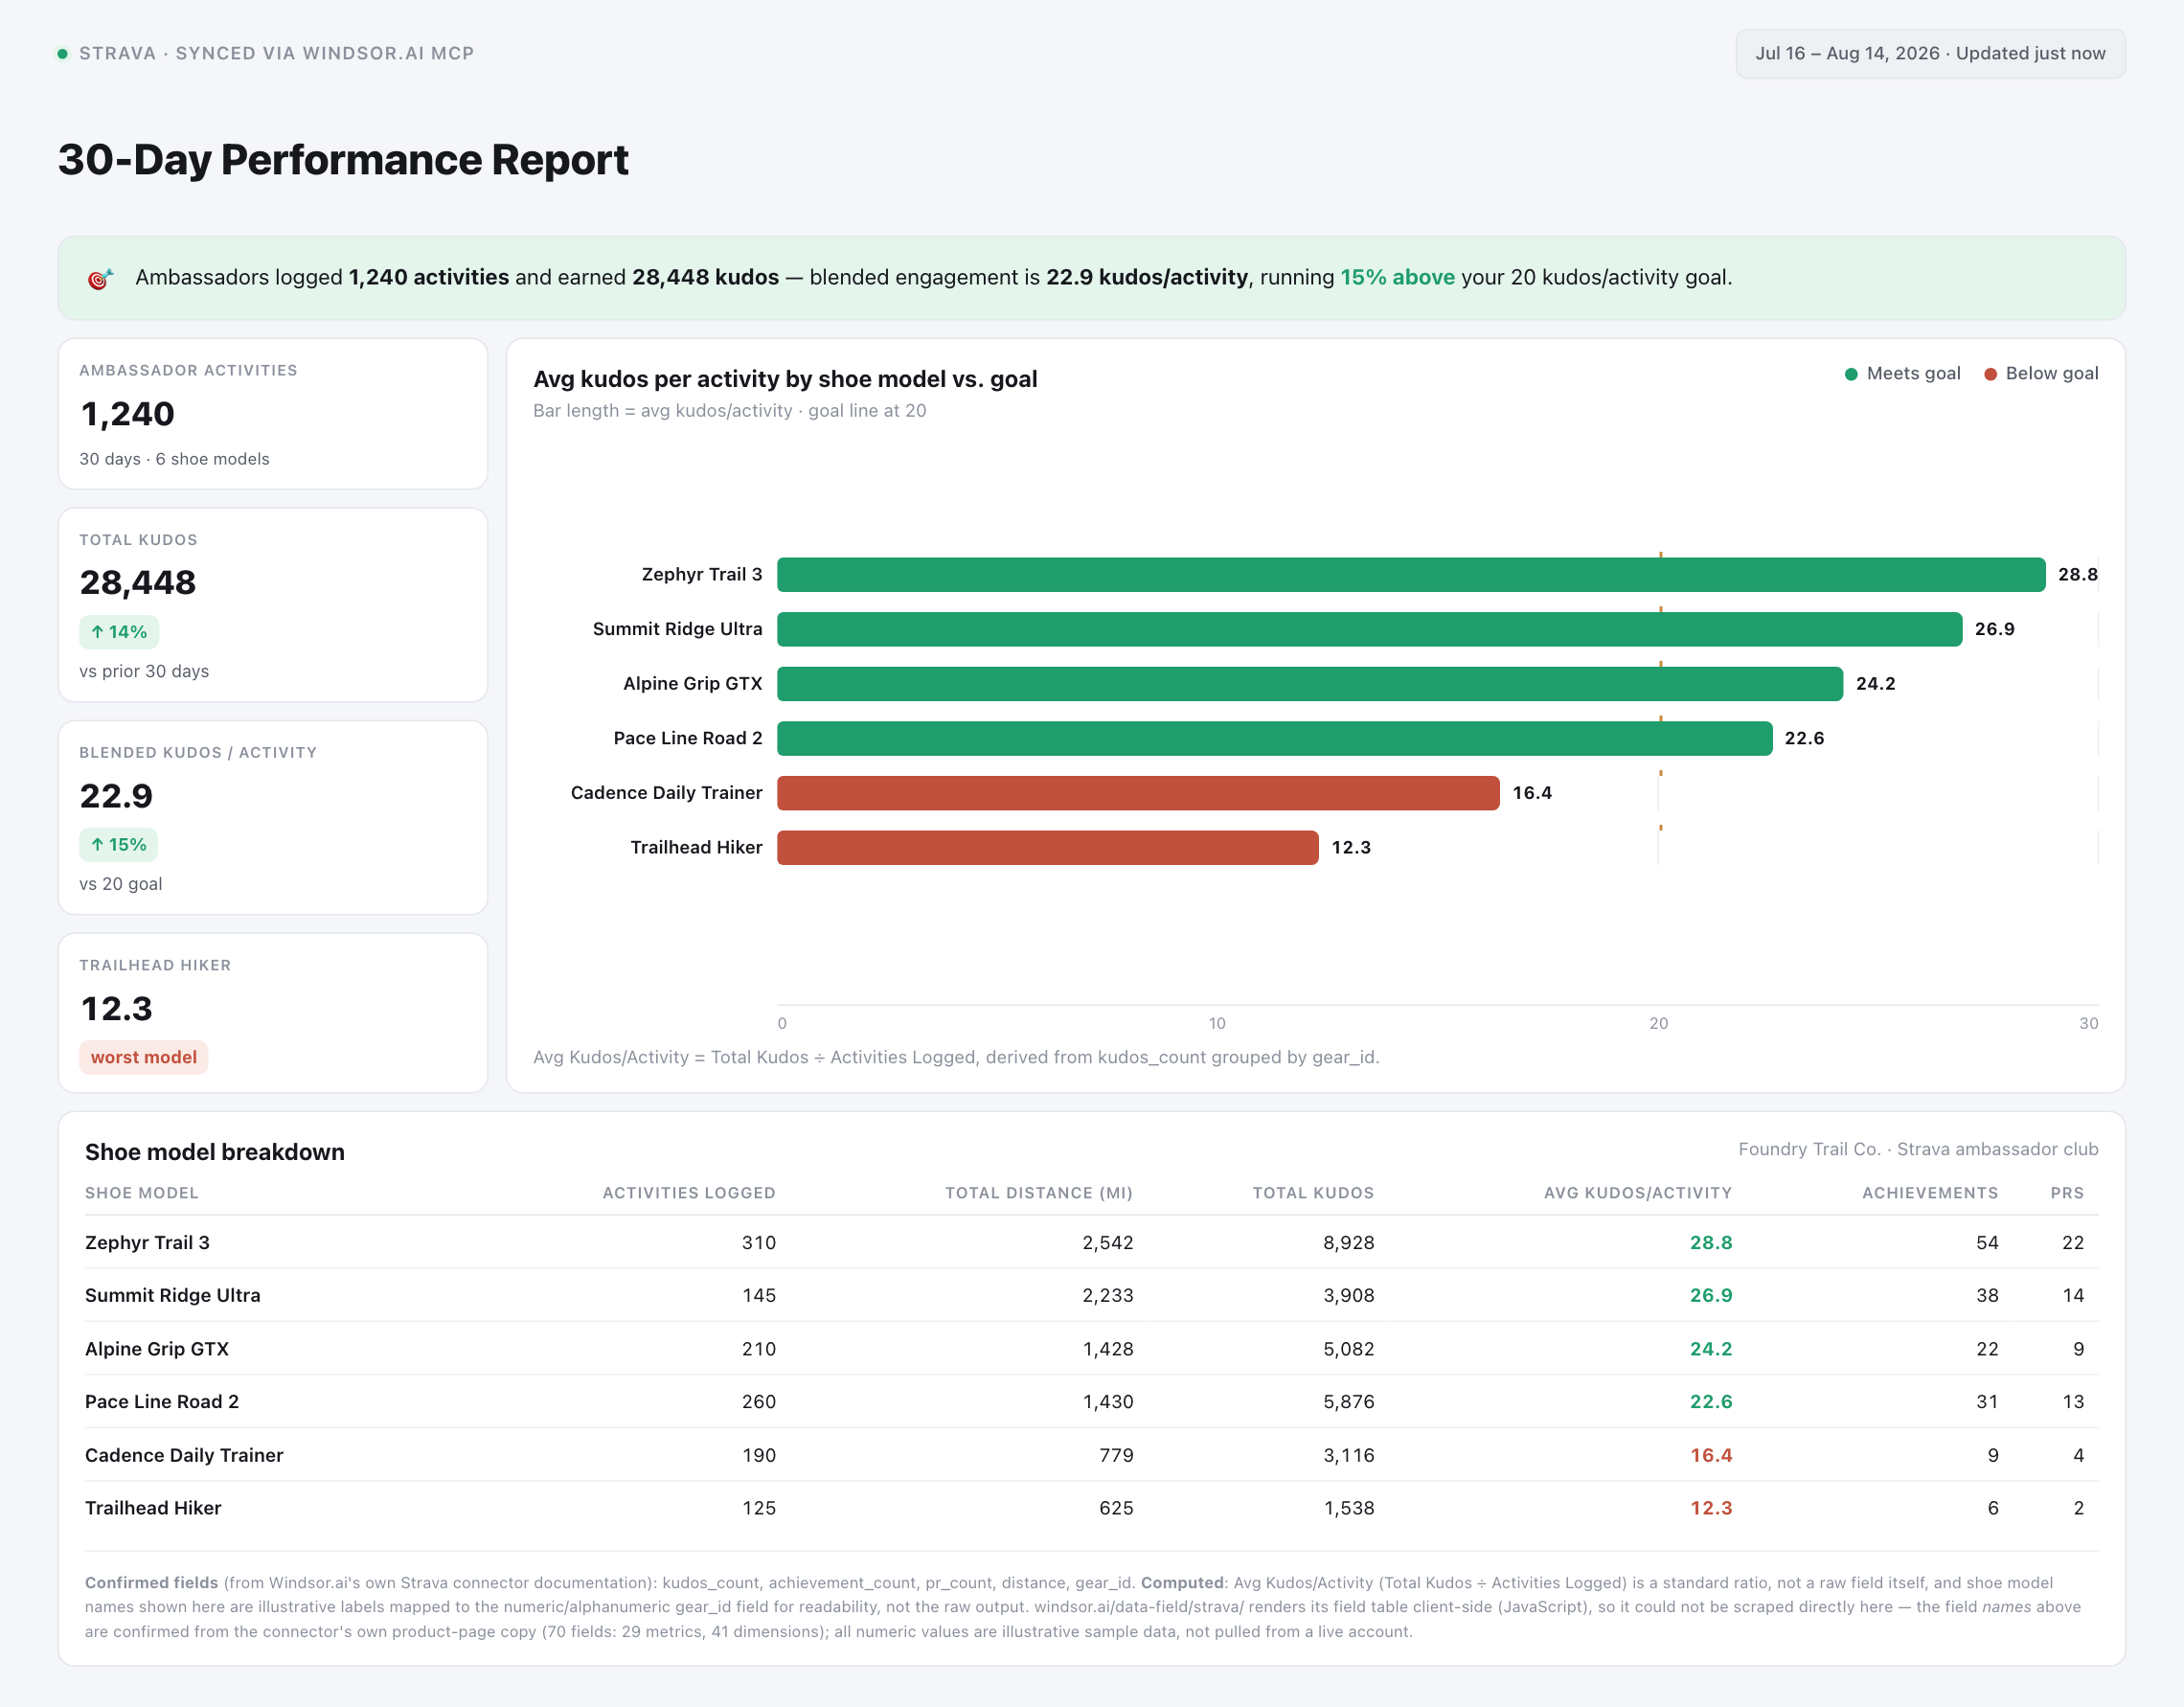Click the Alpine Grip GTX chart bar

pos(1310,684)
